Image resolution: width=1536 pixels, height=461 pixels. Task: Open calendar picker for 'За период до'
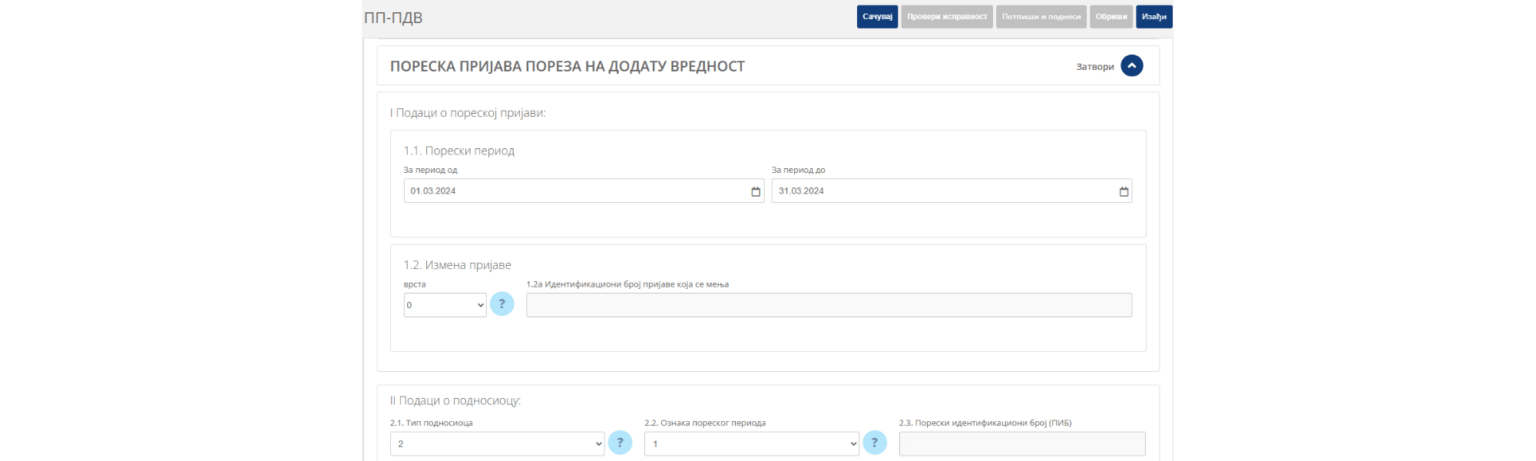(x=1123, y=191)
